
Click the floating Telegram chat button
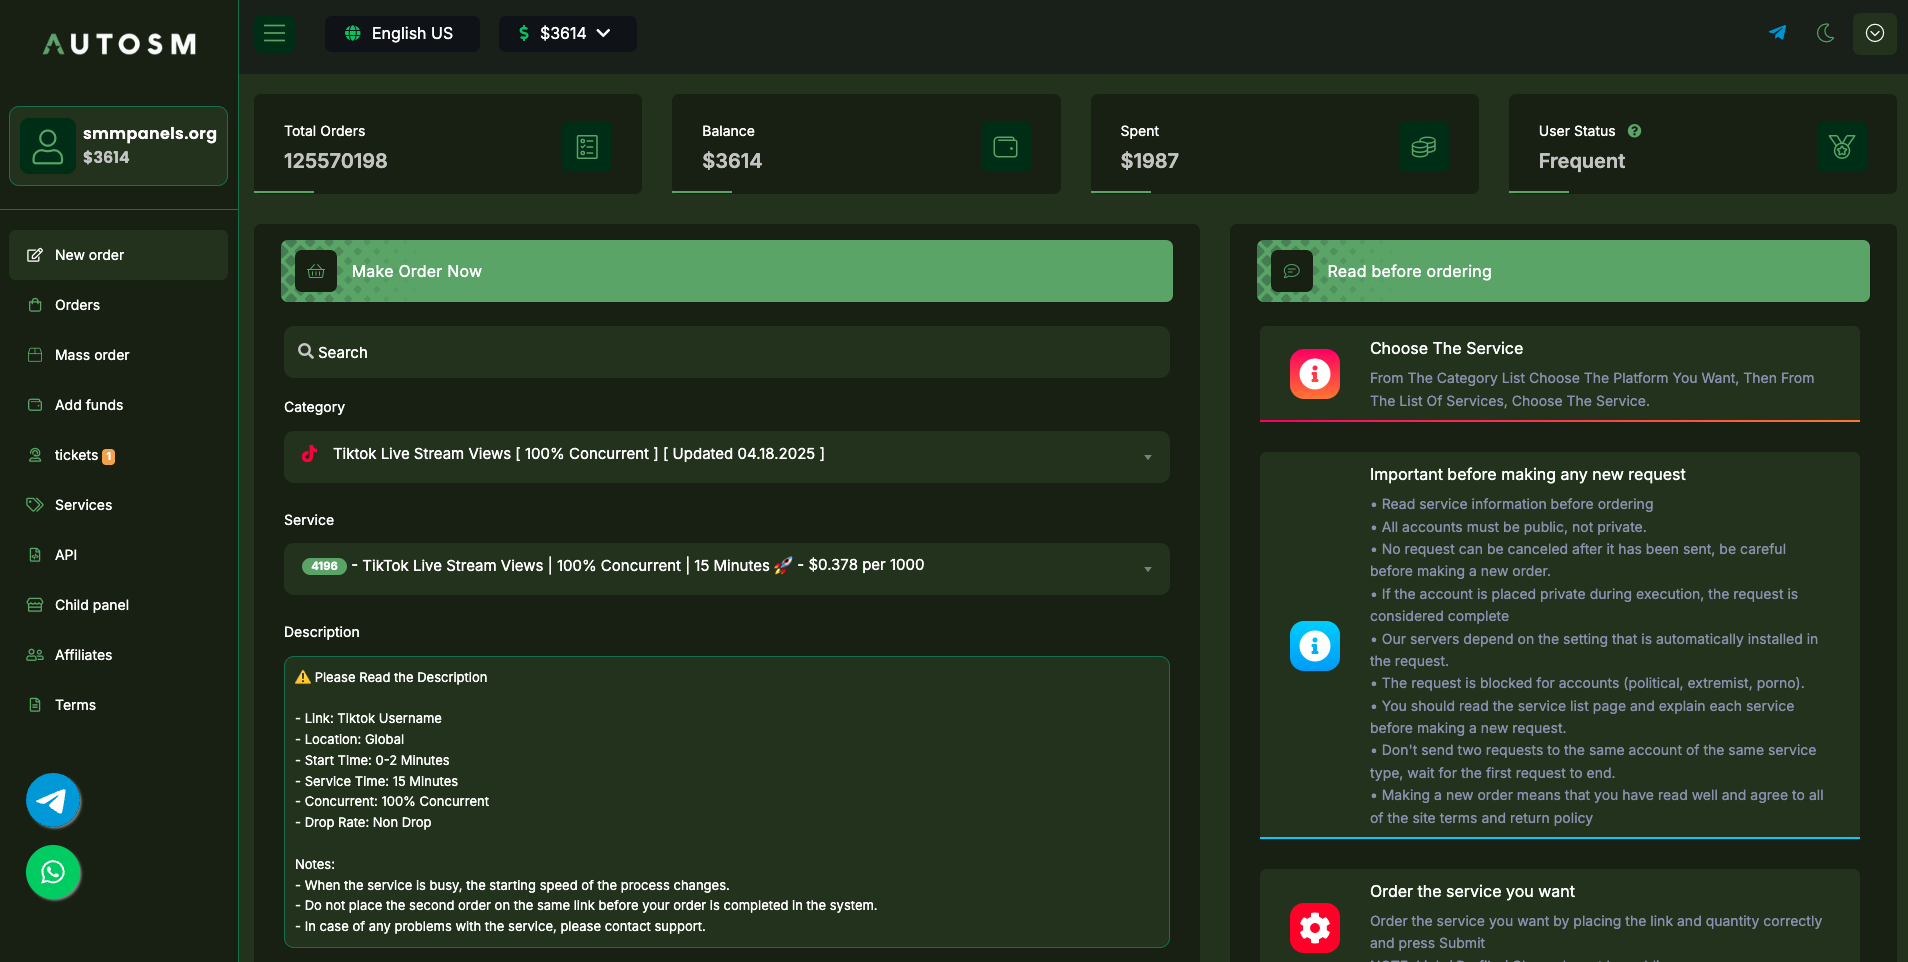[x=53, y=801]
